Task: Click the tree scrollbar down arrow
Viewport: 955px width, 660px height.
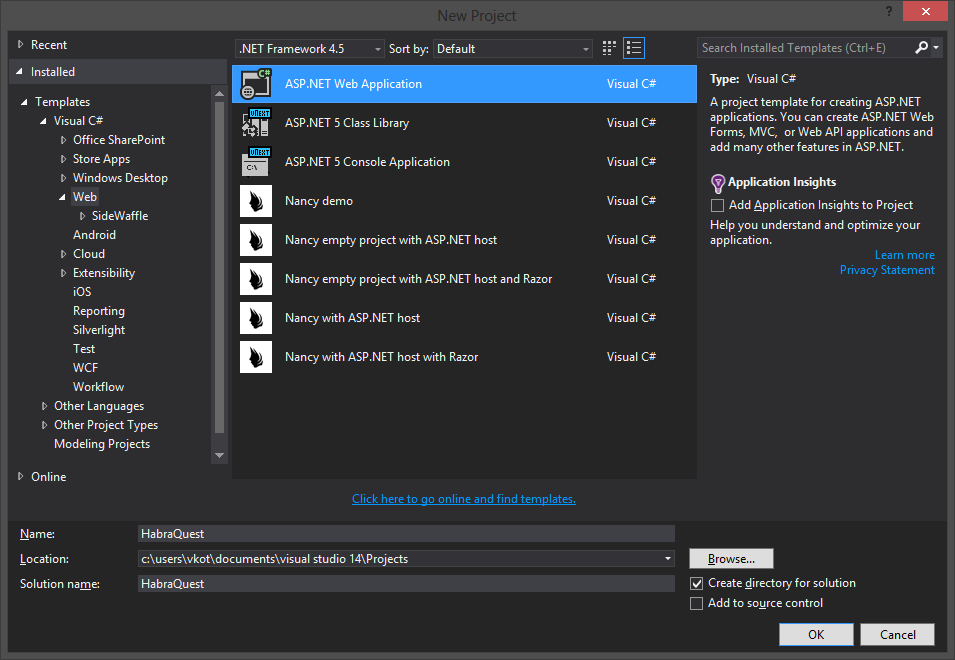Action: 220,455
